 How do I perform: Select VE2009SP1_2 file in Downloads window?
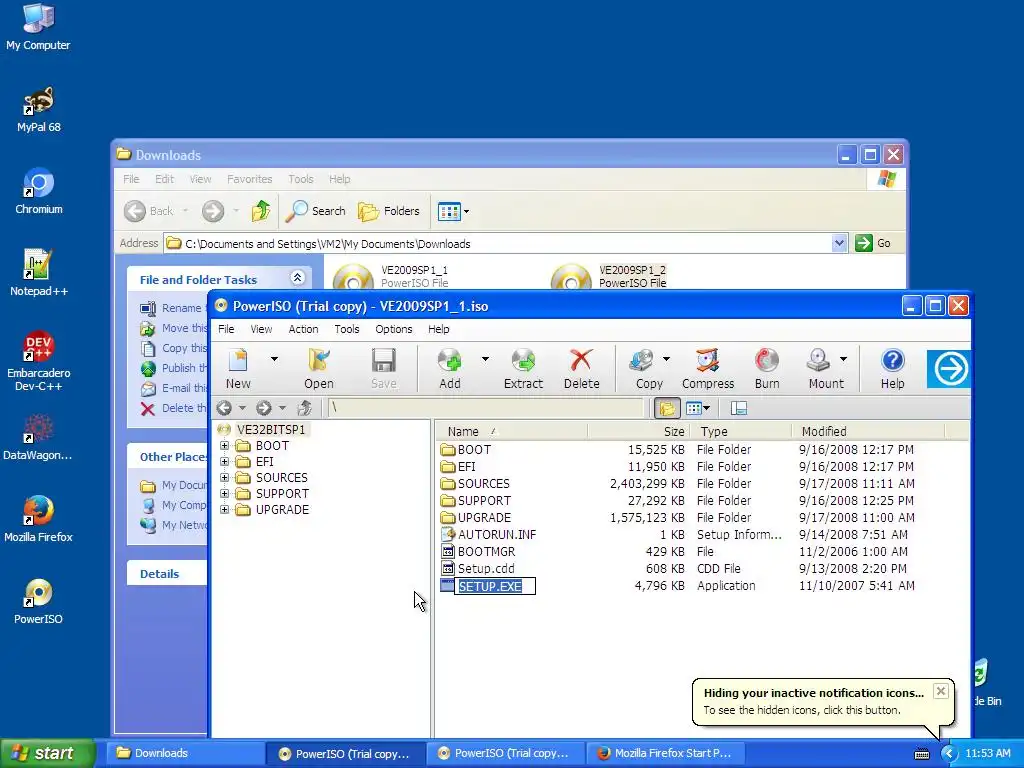(x=609, y=276)
